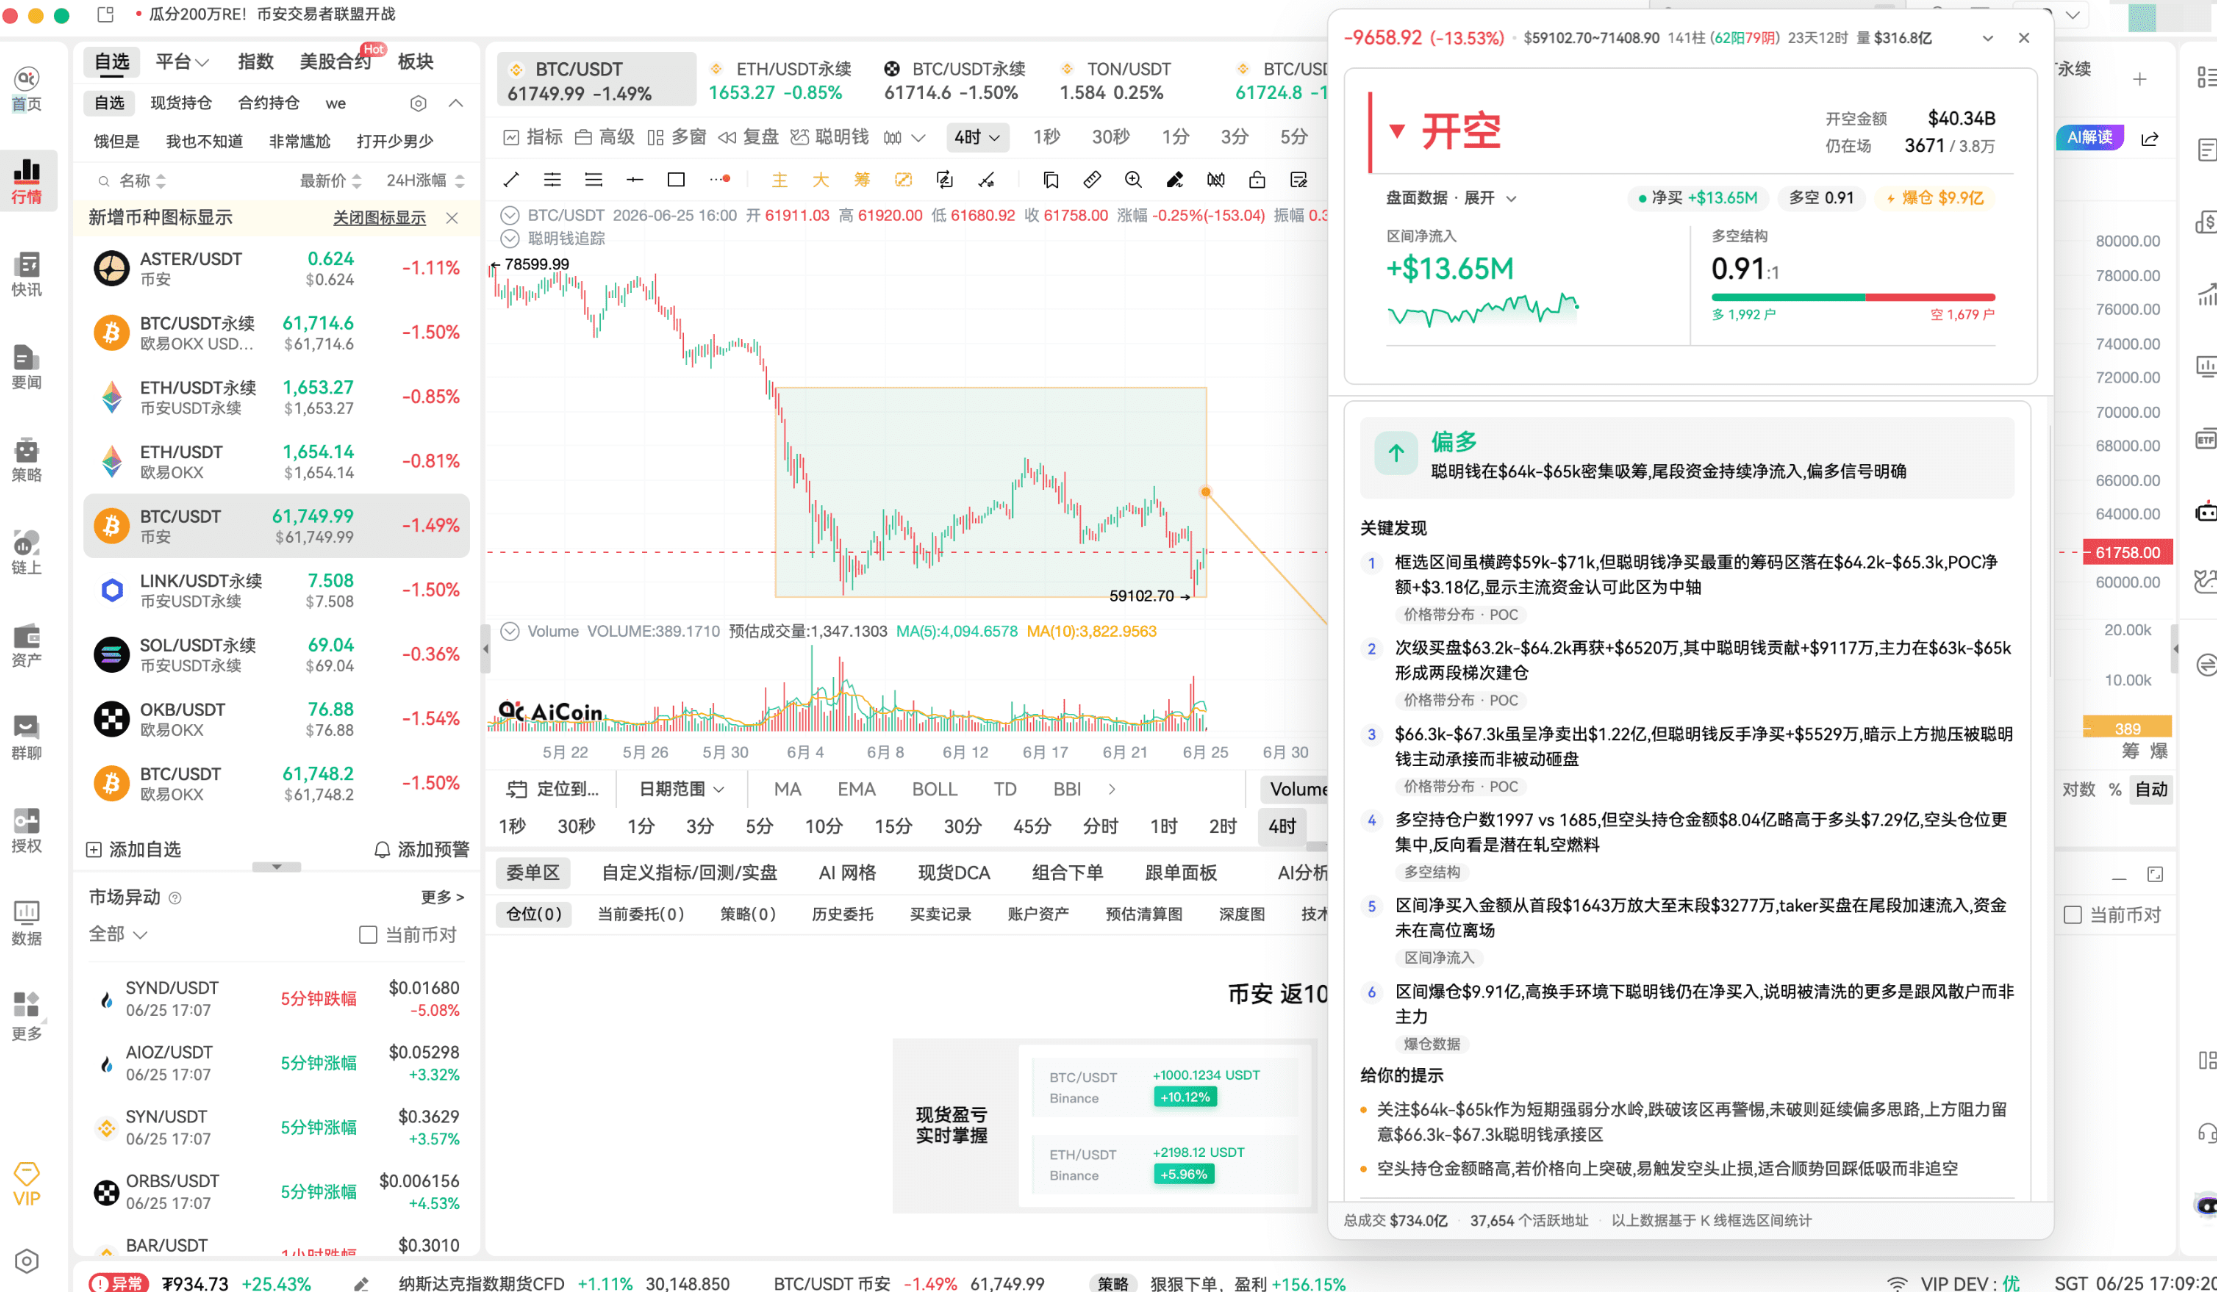The height and width of the screenshot is (1292, 2217).
Task: Expand the popup header chevron near close
Action: (1988, 38)
